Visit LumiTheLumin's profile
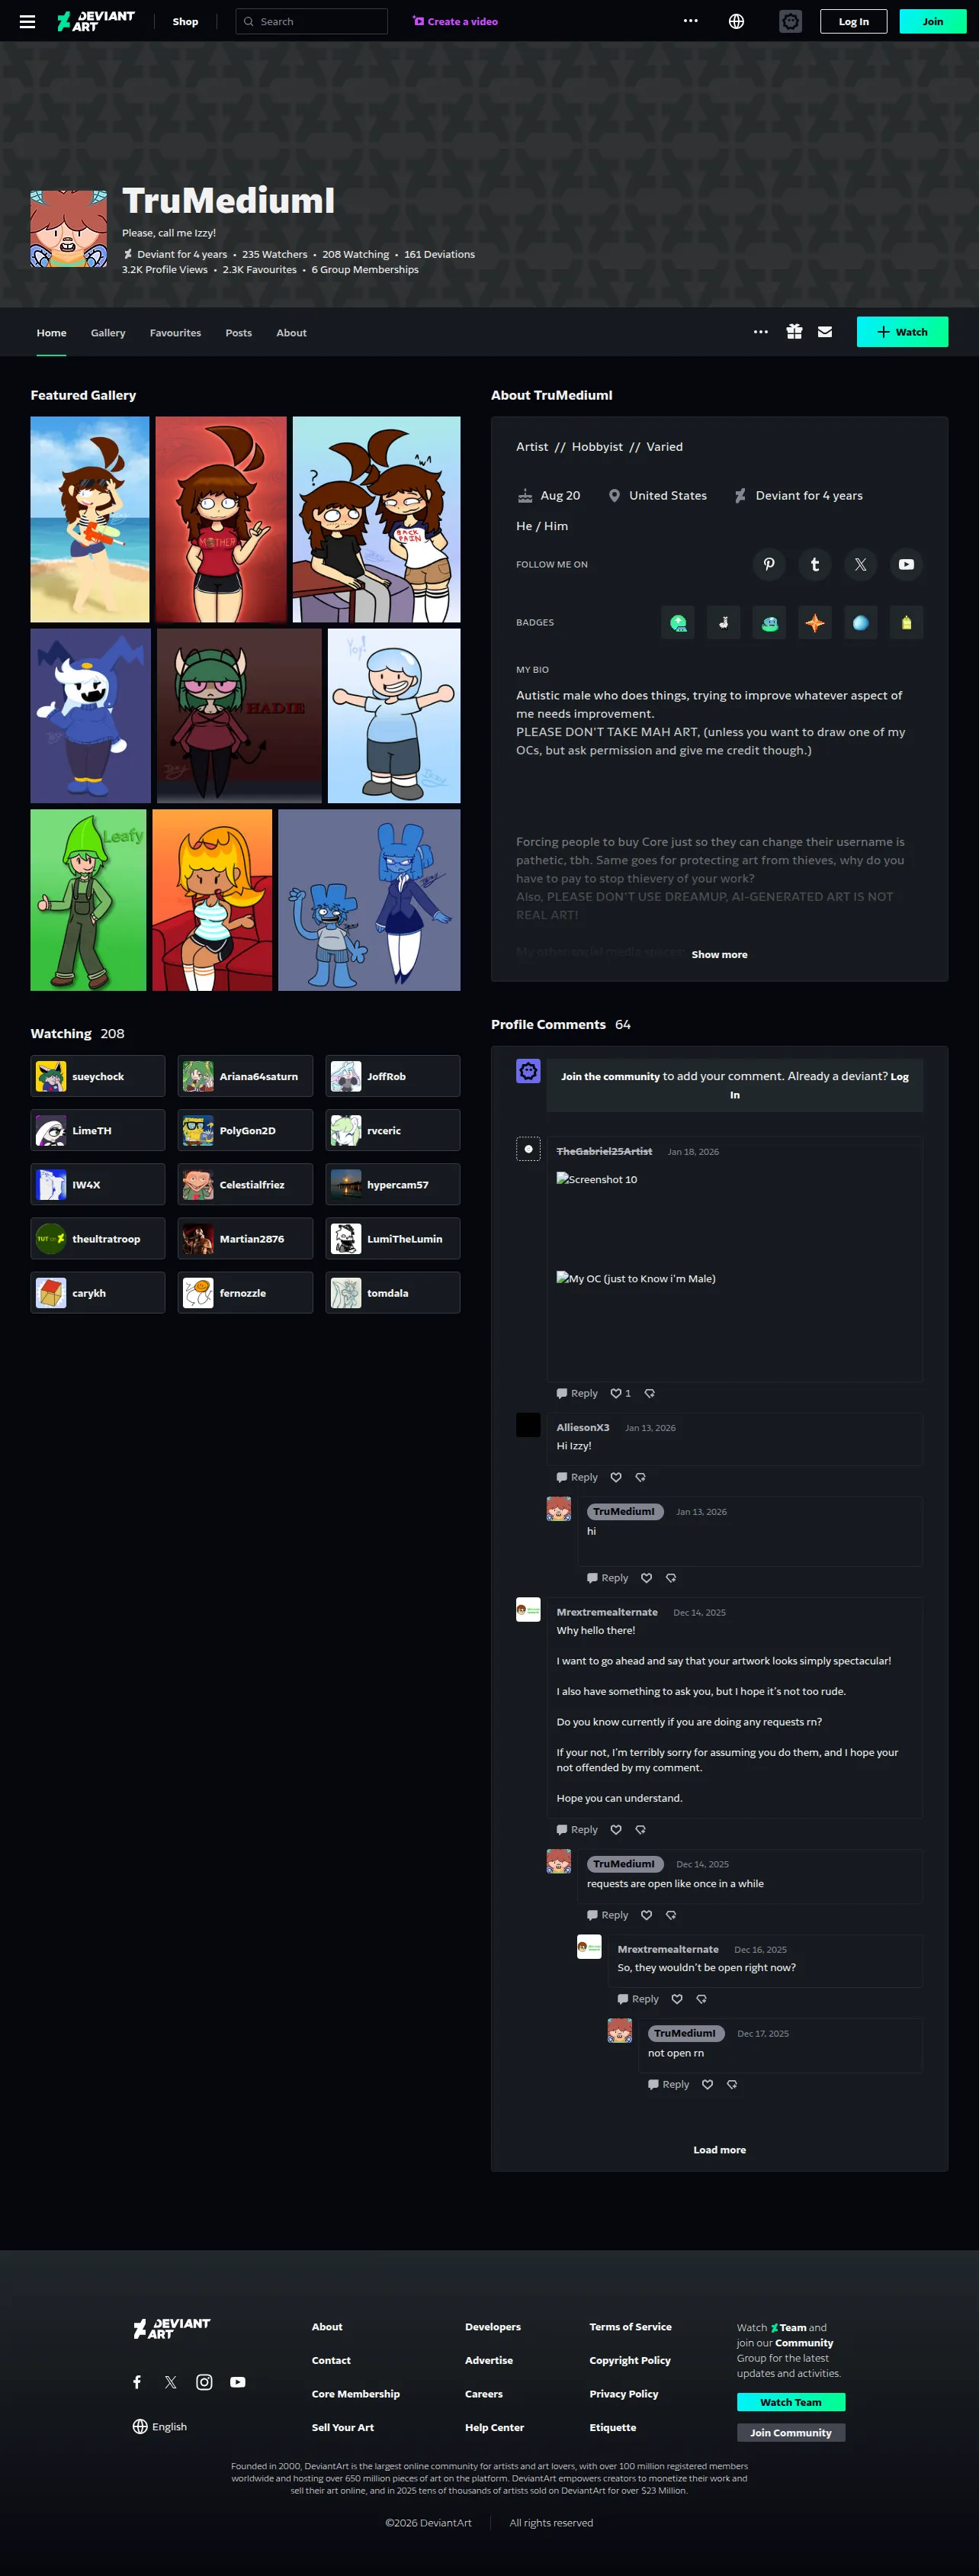 [x=393, y=1238]
